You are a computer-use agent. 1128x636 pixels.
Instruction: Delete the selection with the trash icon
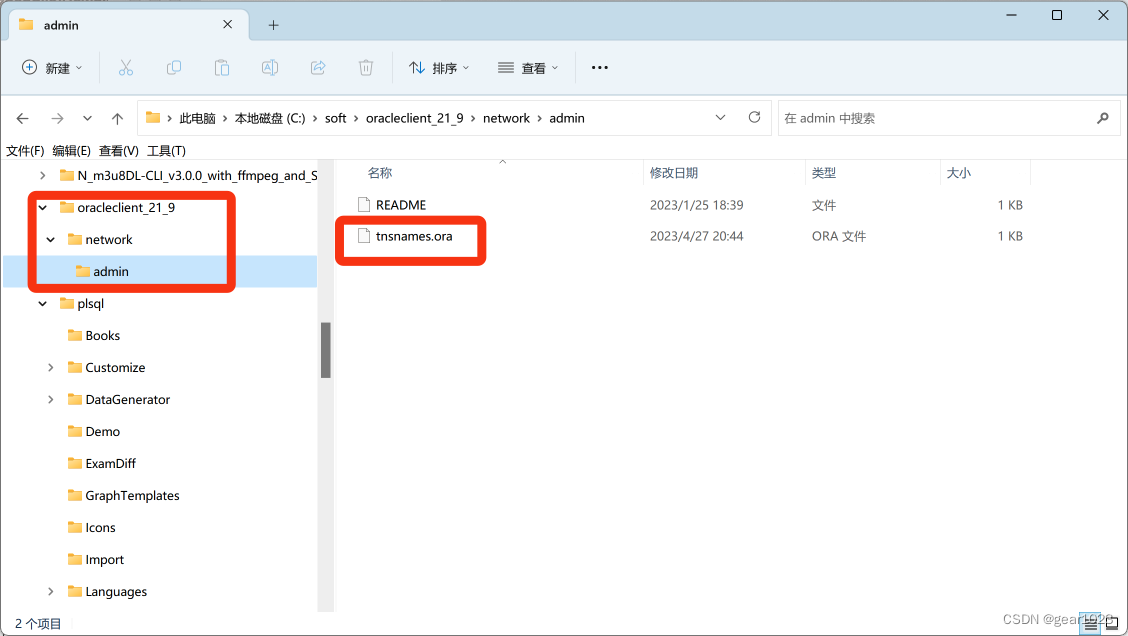coord(365,67)
